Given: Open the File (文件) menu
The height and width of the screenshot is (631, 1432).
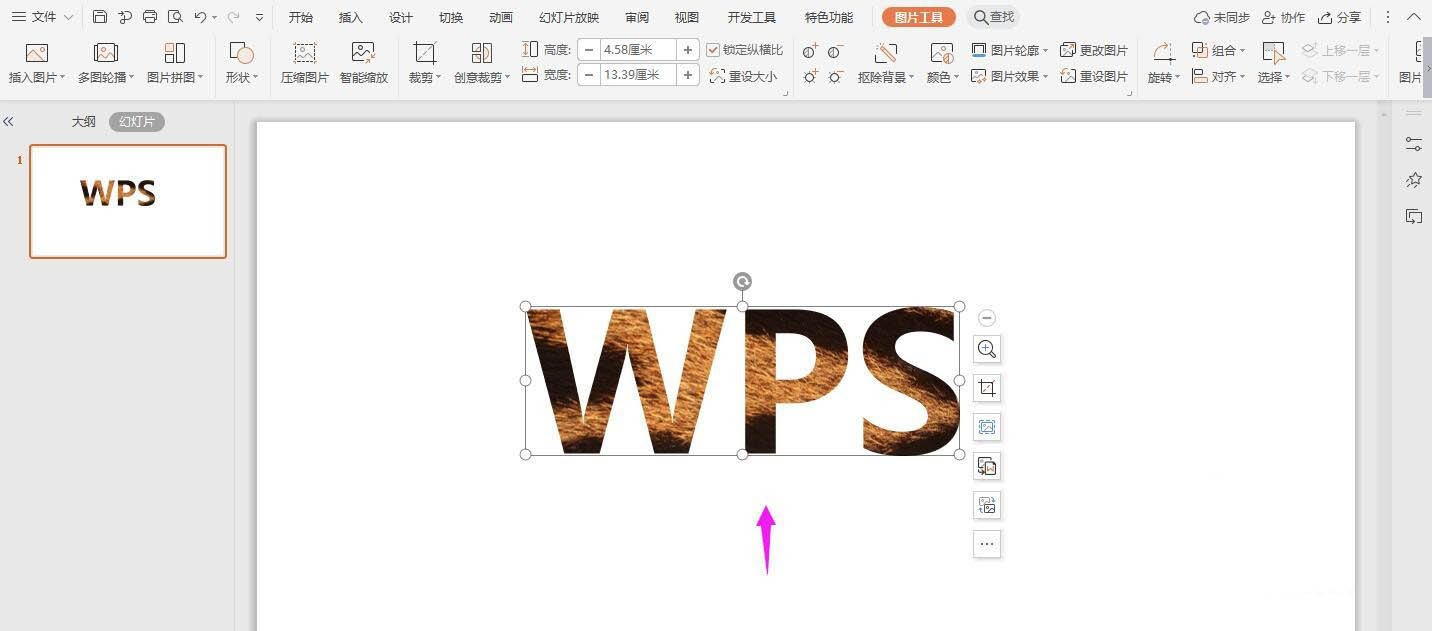Looking at the screenshot, I should tap(43, 17).
